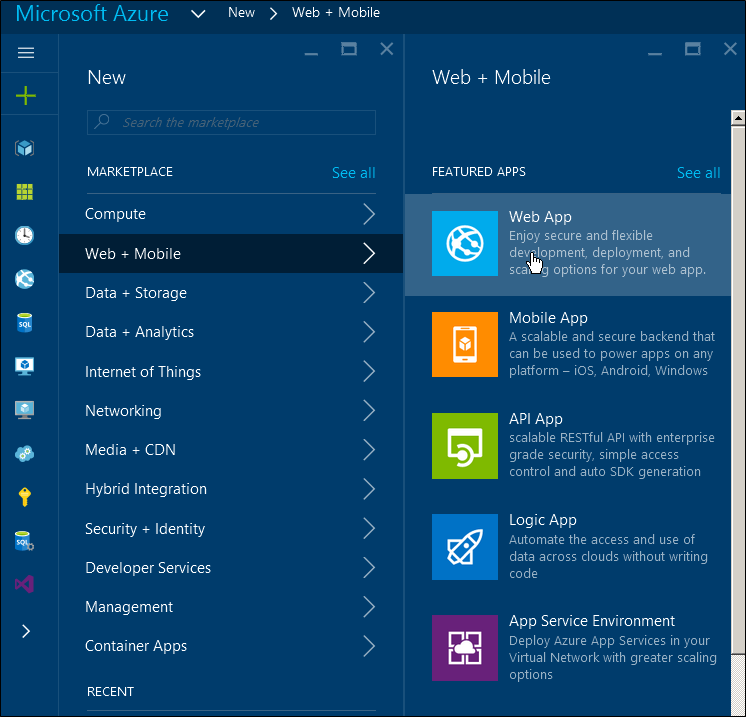The height and width of the screenshot is (717, 746).
Task: Minimize the Web + Mobile blade
Action: (655, 53)
